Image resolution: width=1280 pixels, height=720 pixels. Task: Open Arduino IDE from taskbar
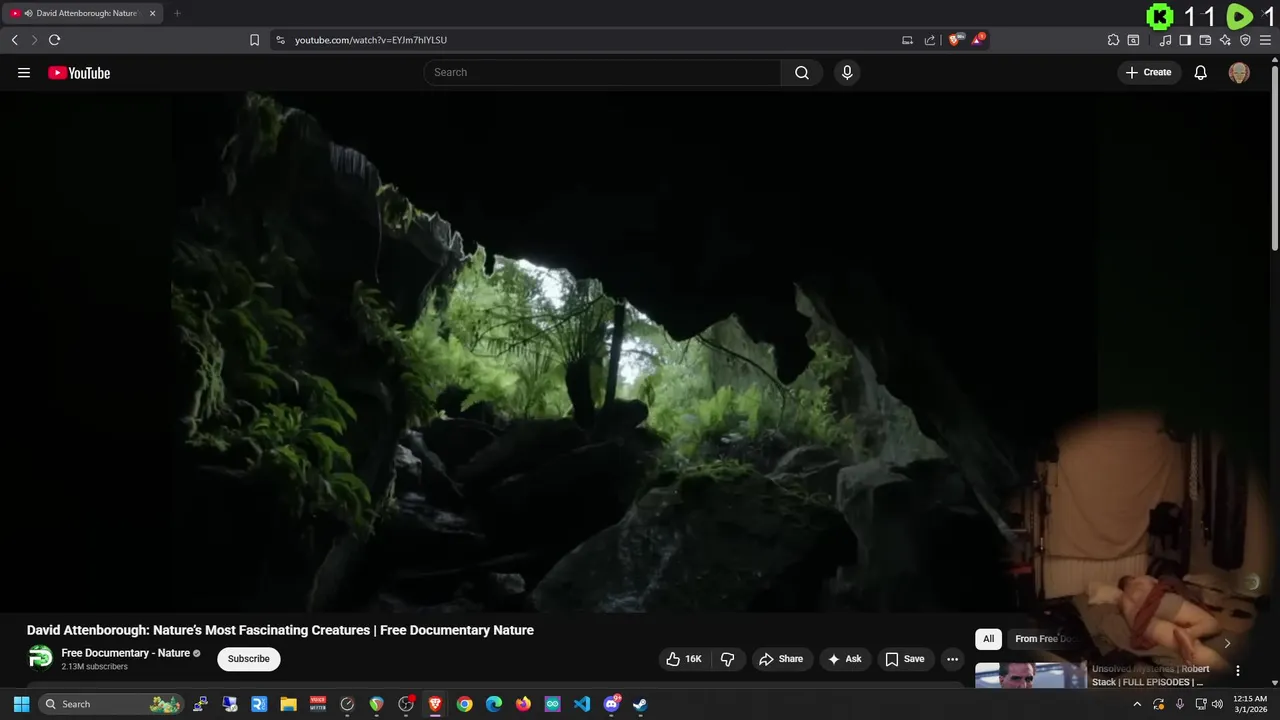[553, 704]
